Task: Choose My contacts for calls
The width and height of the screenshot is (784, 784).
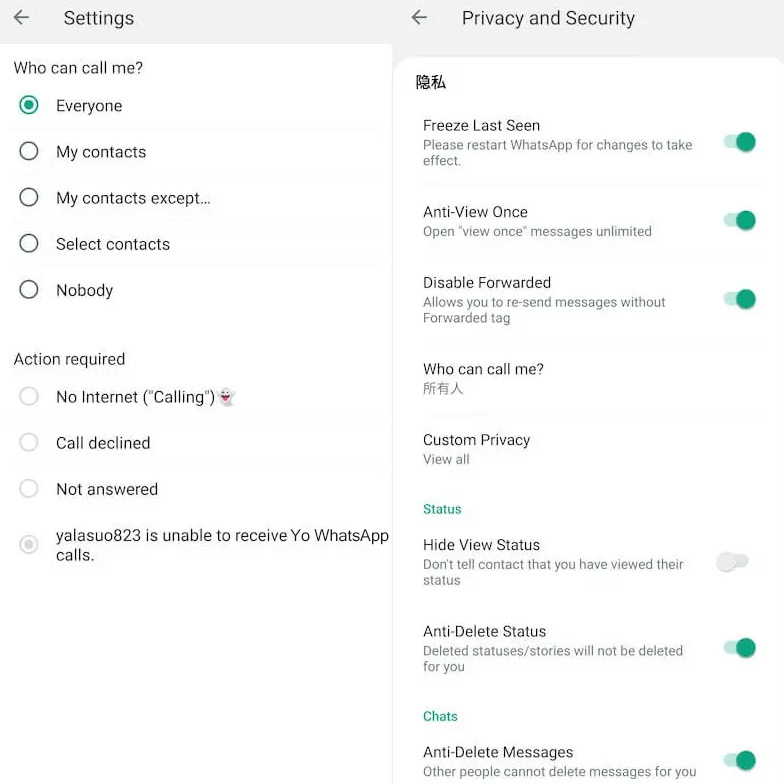Action: pos(29,151)
